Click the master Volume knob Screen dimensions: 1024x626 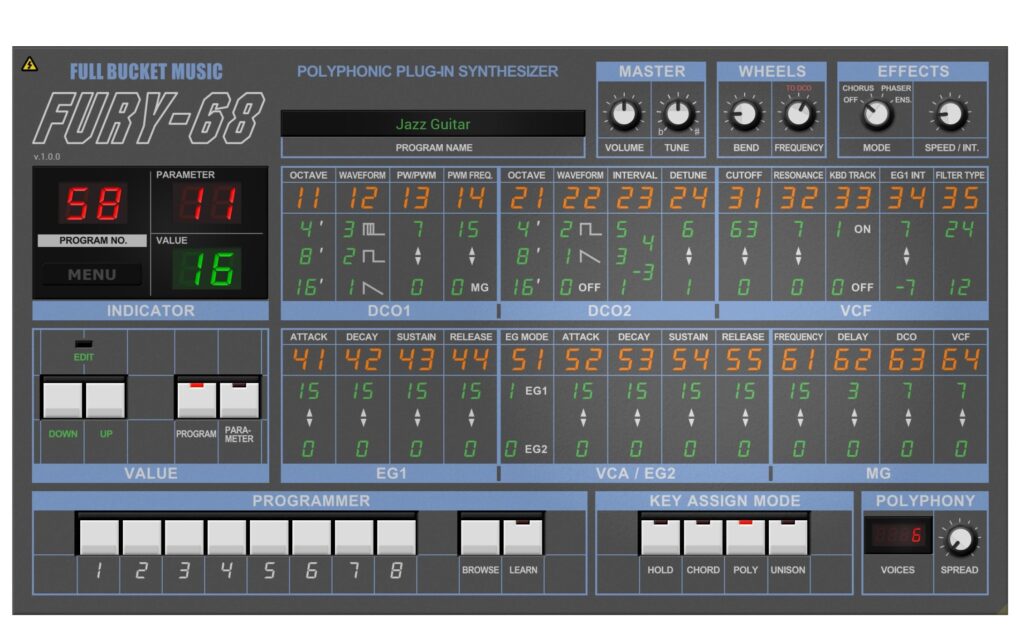624,116
